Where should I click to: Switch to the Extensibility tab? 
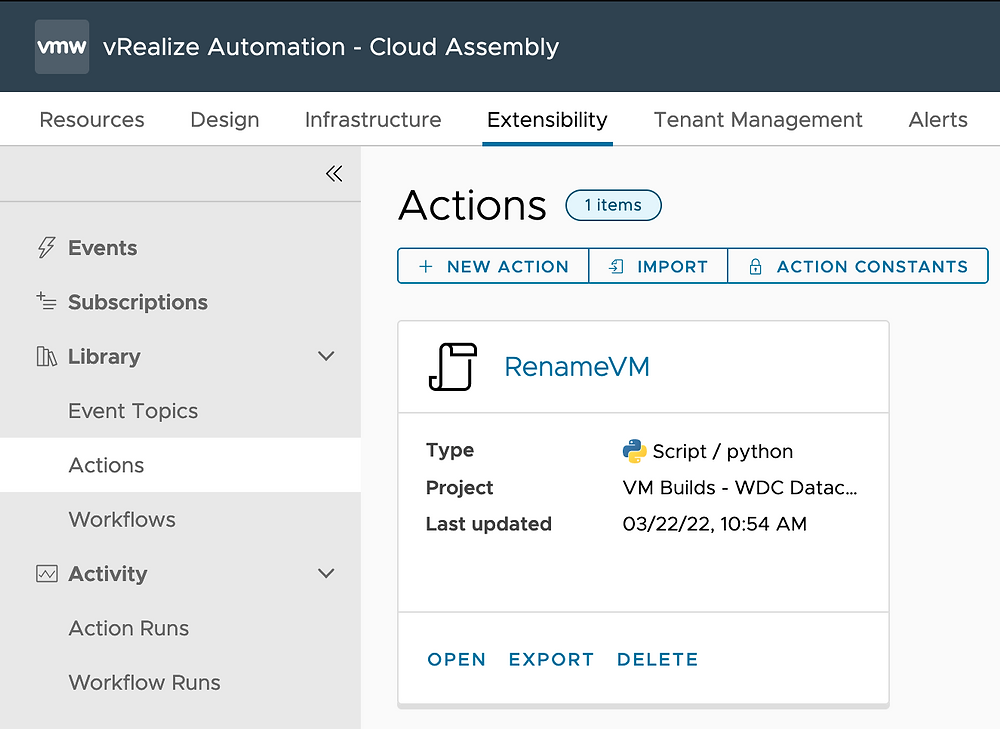(x=547, y=119)
